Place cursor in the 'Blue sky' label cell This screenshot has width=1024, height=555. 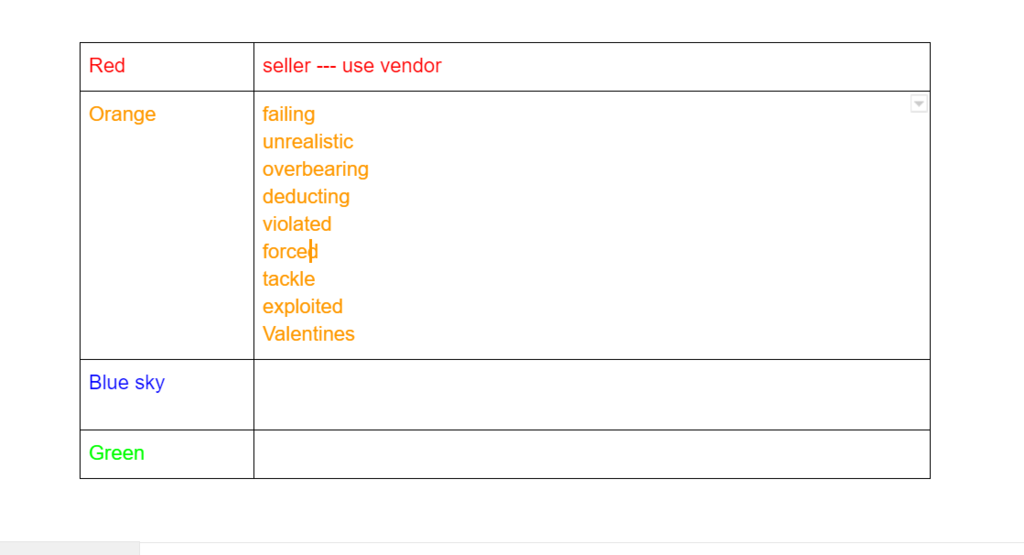[x=167, y=394]
